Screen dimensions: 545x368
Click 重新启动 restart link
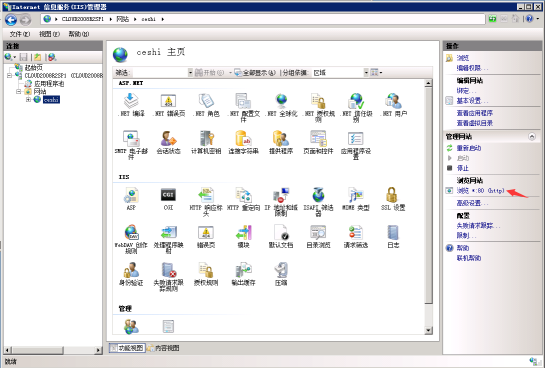coord(469,148)
